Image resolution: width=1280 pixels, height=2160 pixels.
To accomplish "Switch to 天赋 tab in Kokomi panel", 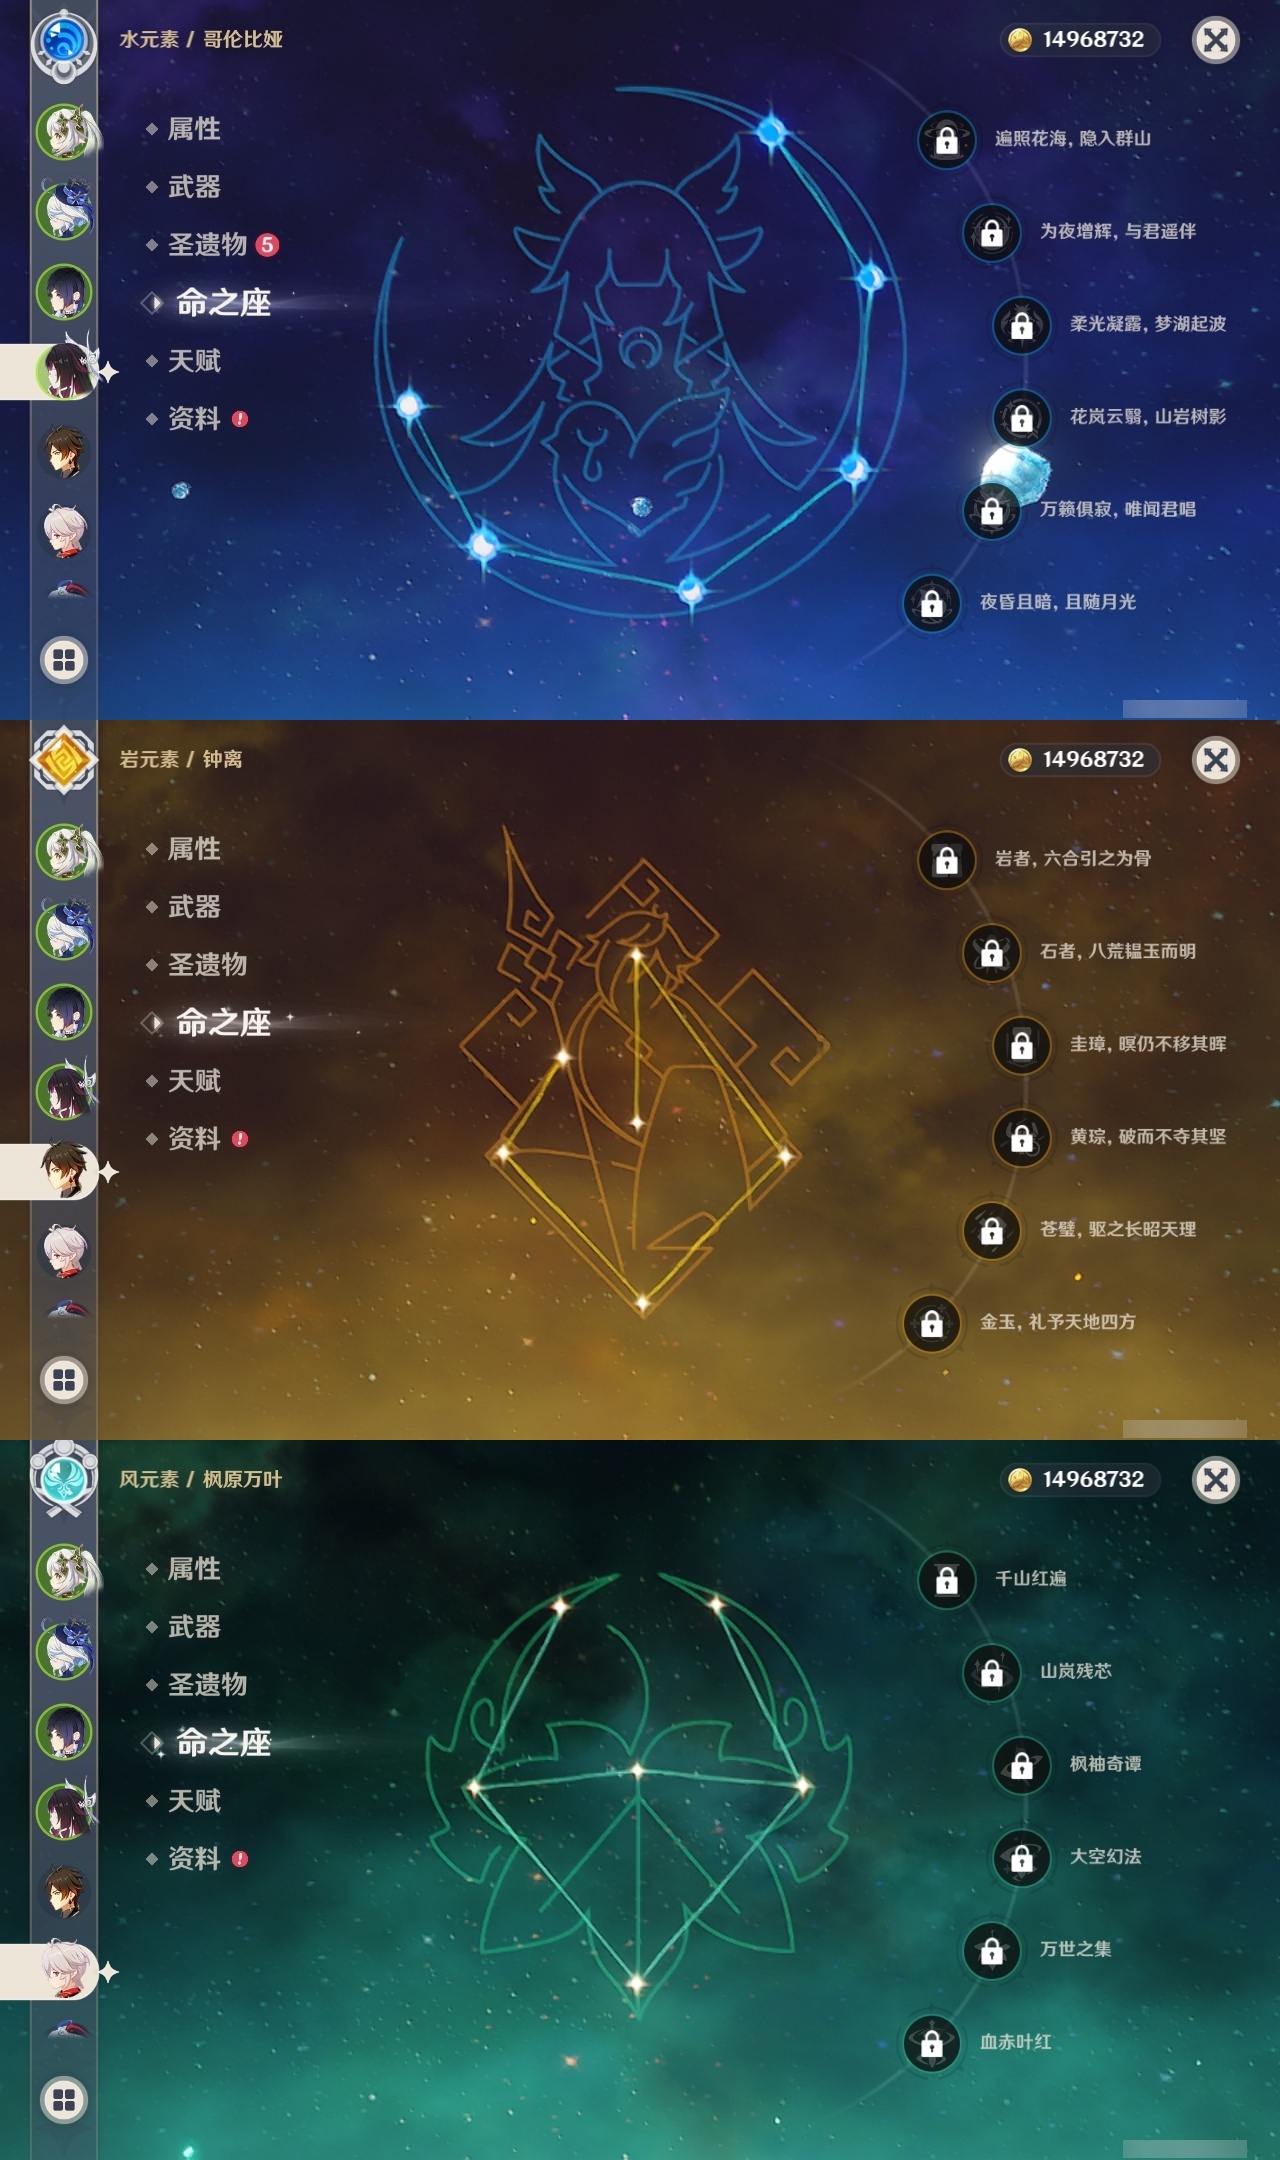I will click(194, 361).
